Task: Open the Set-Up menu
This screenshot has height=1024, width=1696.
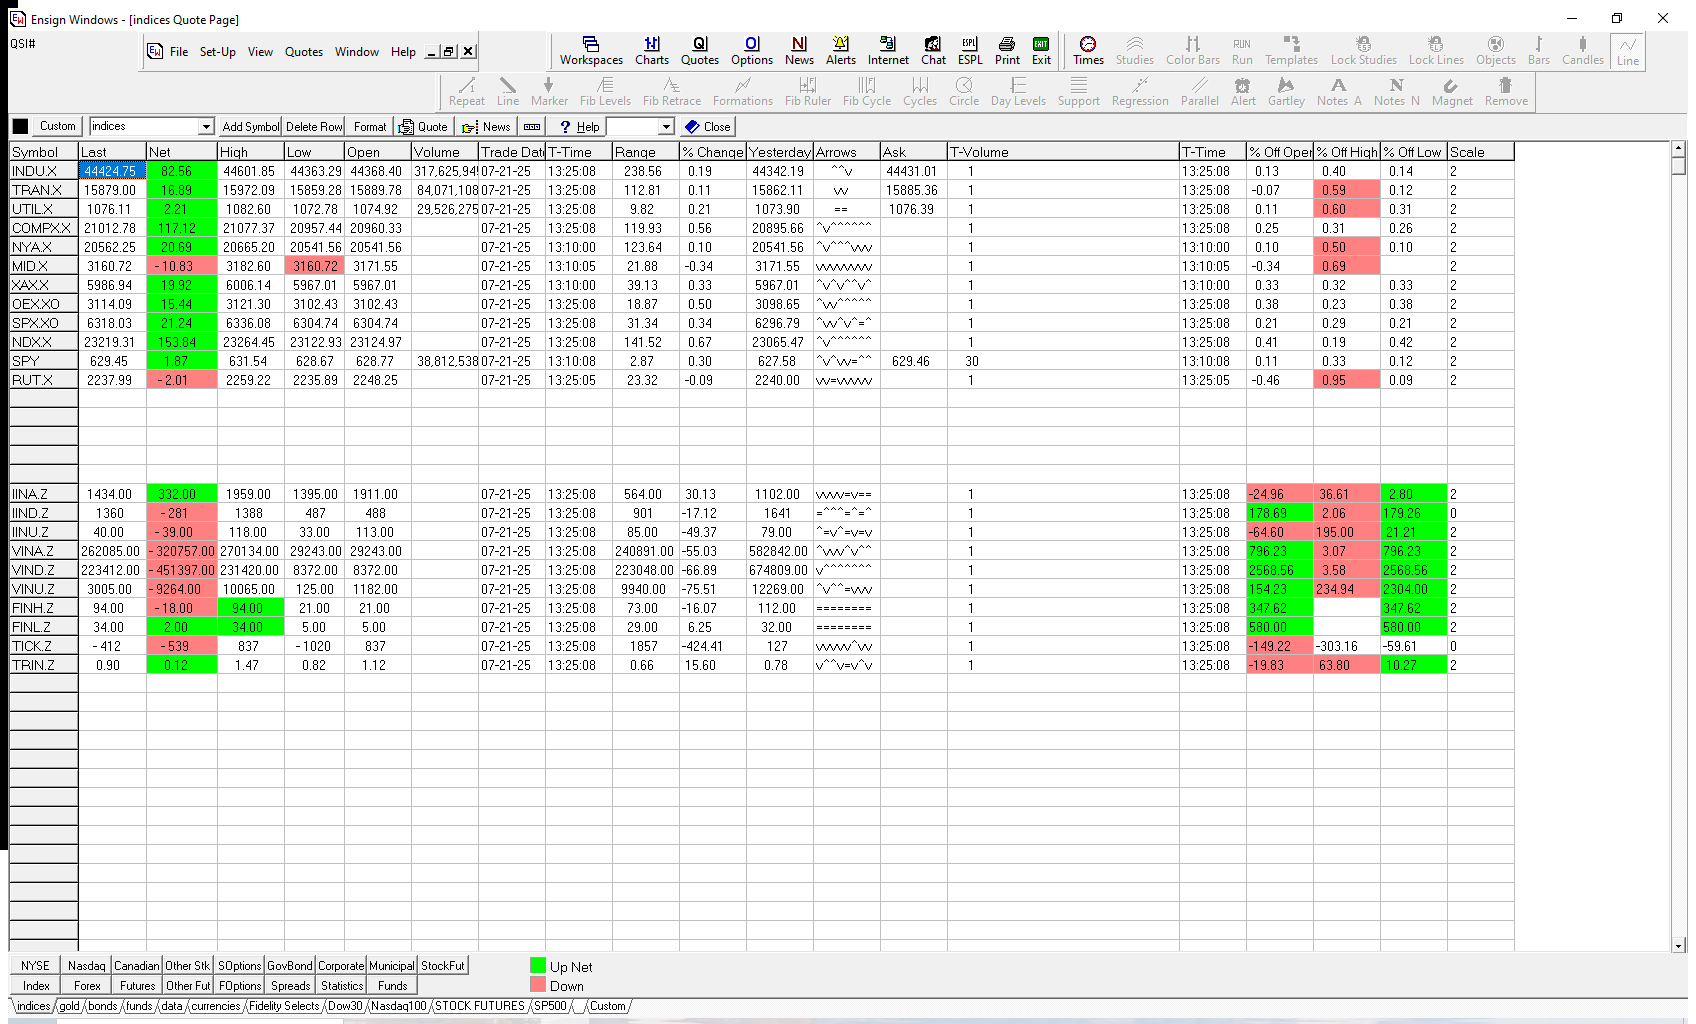Action: [218, 52]
